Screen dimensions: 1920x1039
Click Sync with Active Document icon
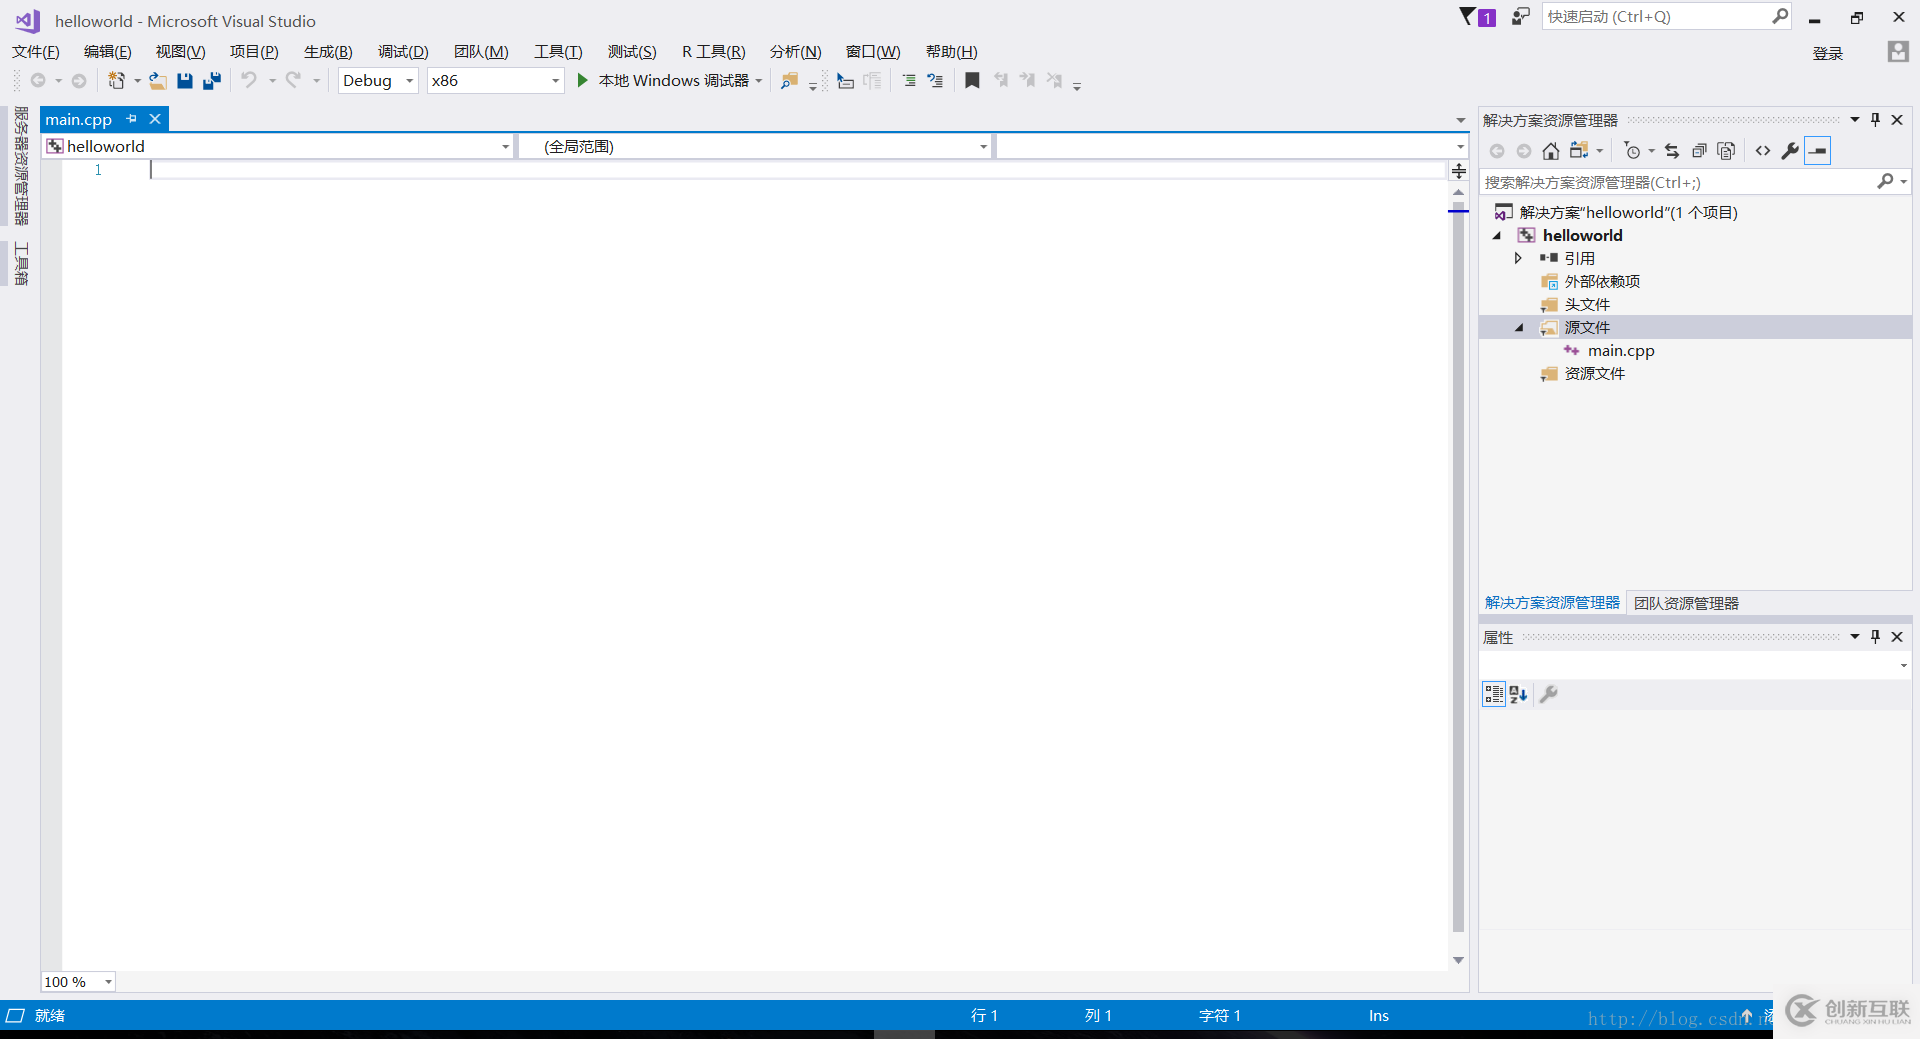click(1672, 151)
